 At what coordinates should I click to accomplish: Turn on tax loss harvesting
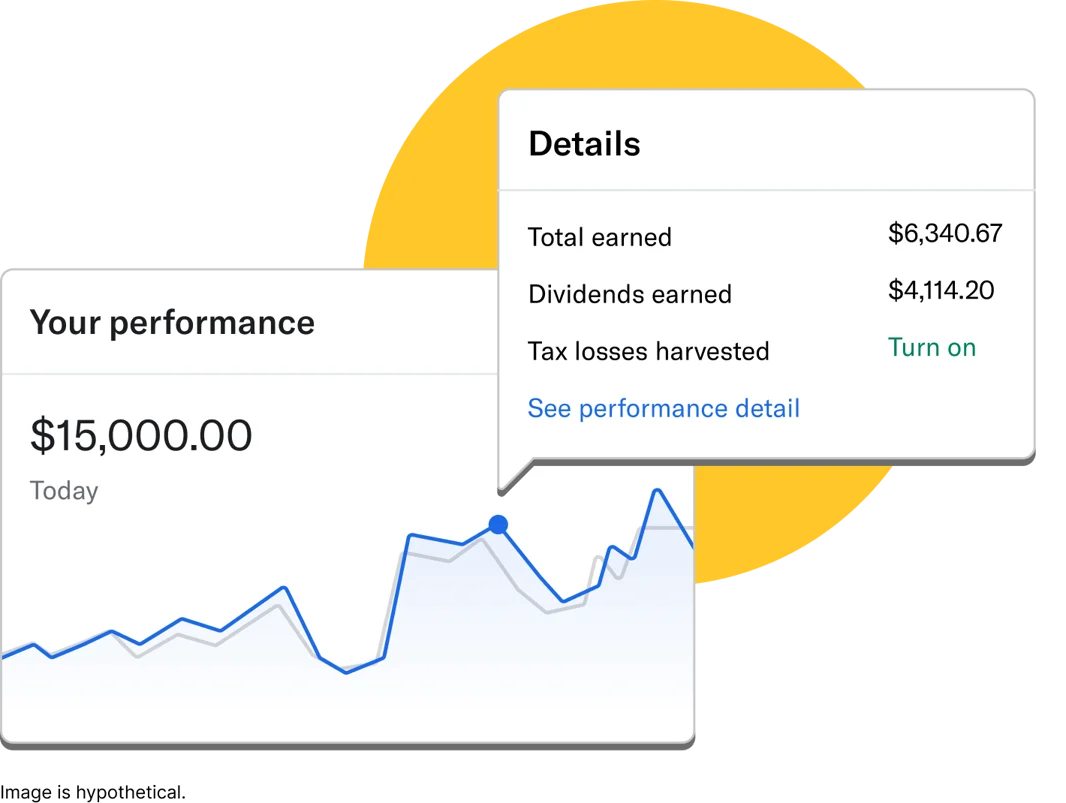tap(932, 347)
